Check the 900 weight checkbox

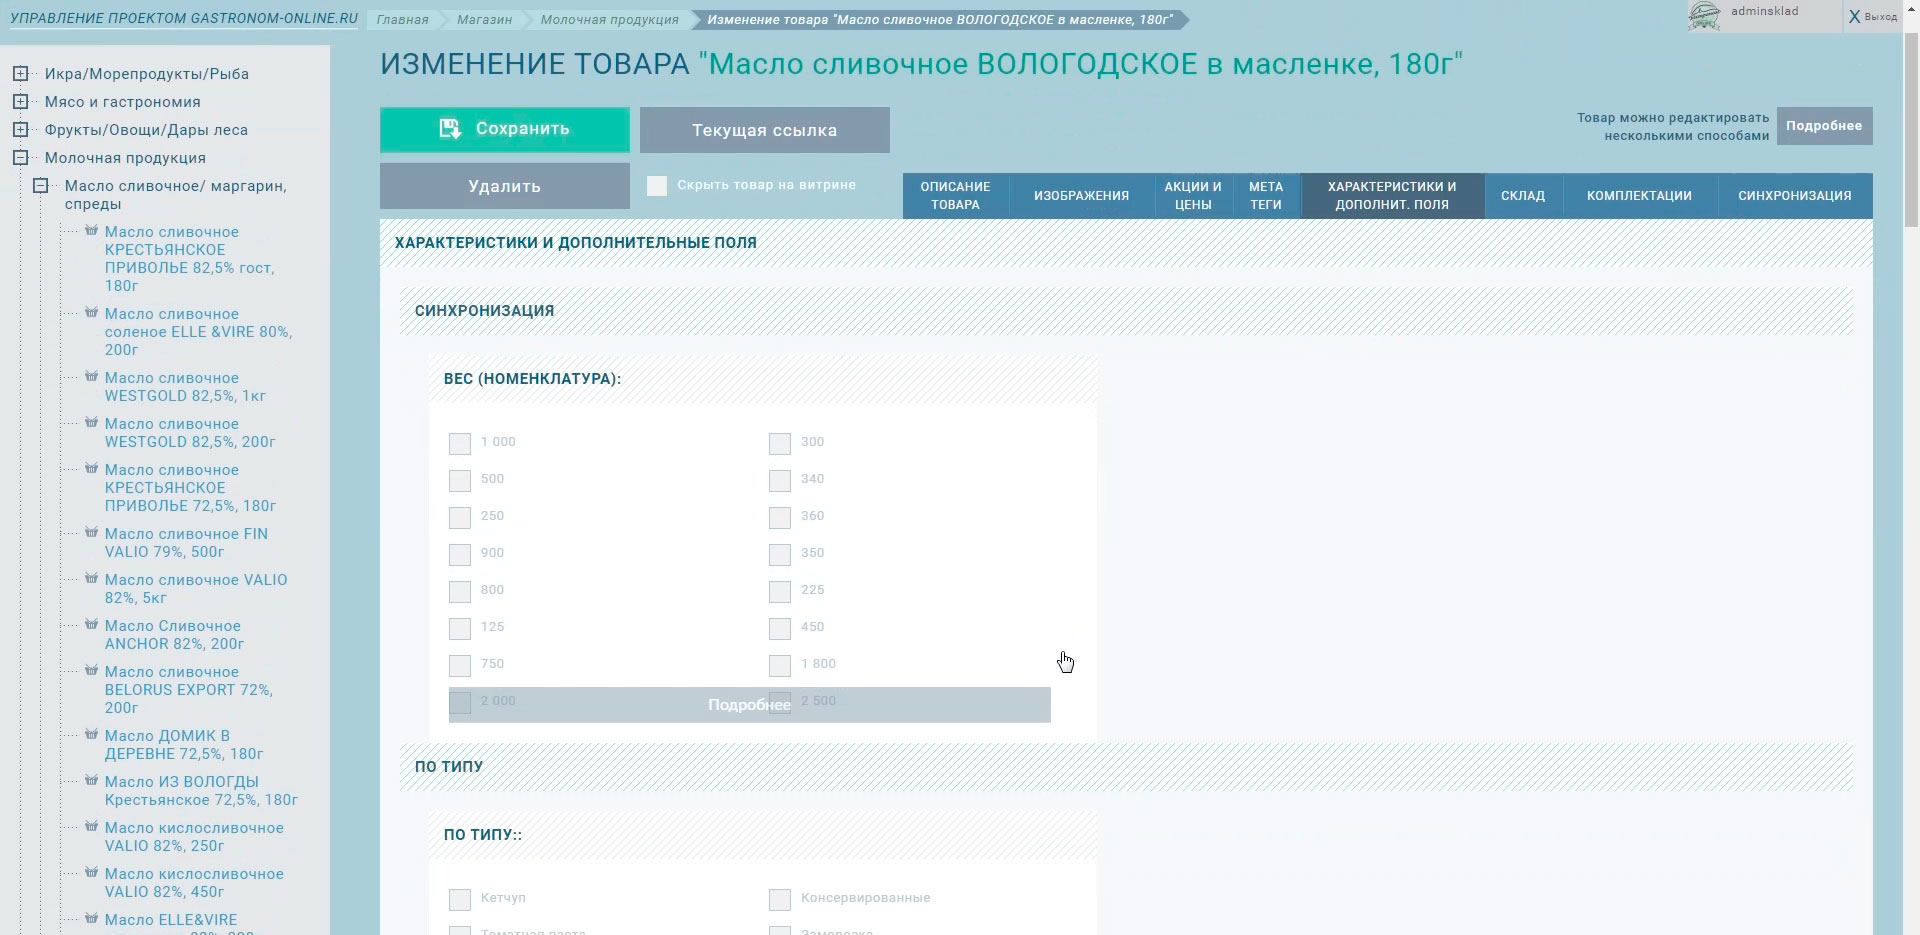click(x=460, y=554)
